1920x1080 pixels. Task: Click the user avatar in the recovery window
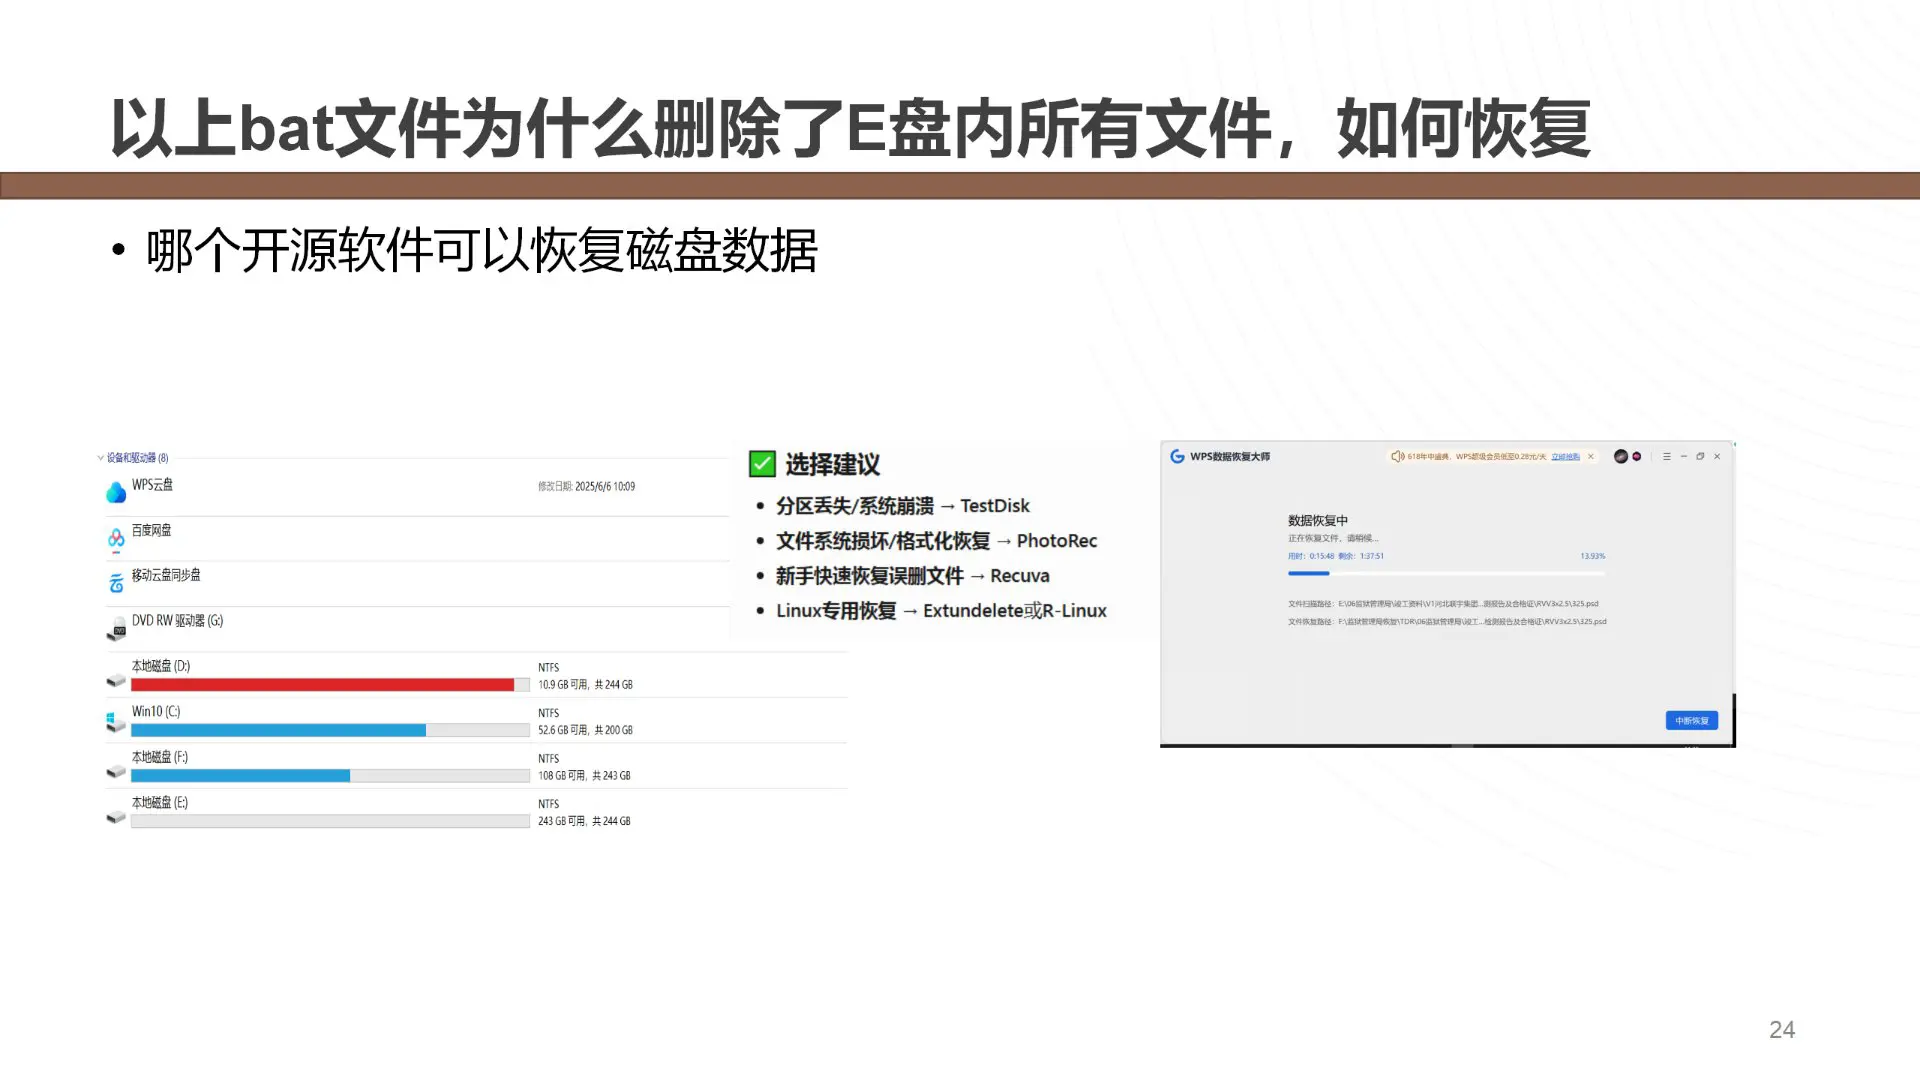tap(1620, 456)
